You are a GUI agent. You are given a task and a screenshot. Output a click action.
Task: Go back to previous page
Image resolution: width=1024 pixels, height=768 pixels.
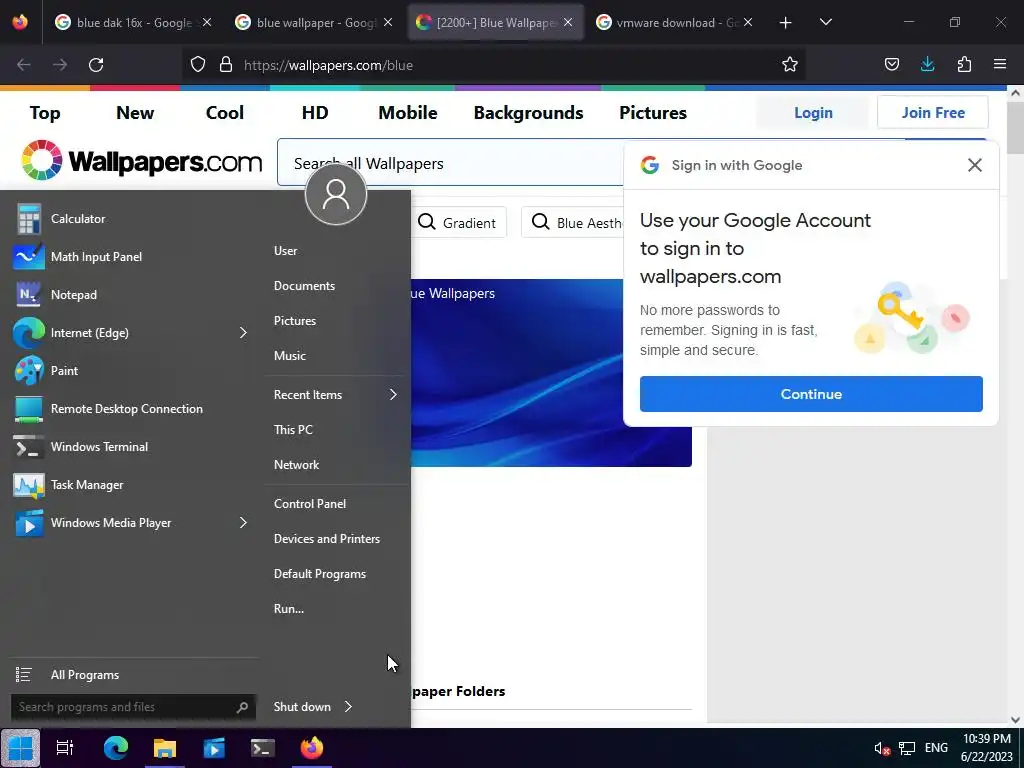pos(24,65)
